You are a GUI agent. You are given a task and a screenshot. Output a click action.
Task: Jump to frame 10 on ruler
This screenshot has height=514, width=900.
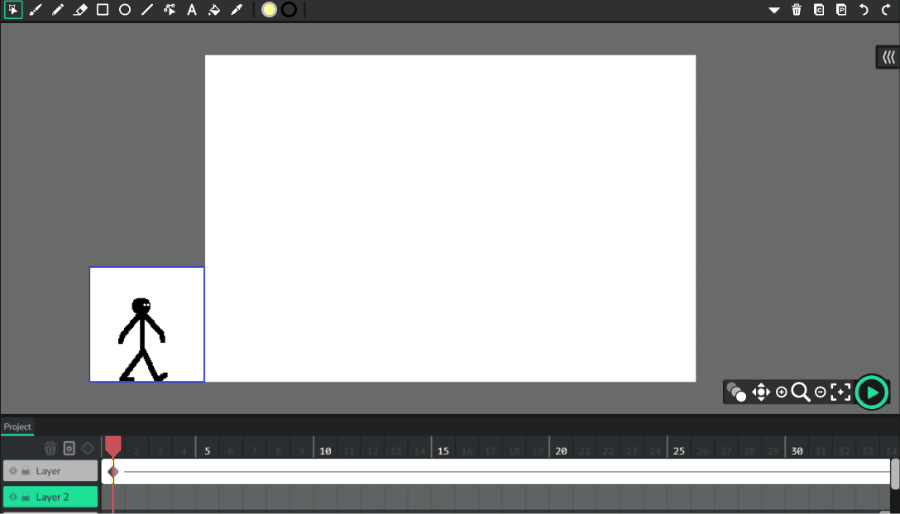[325, 451]
